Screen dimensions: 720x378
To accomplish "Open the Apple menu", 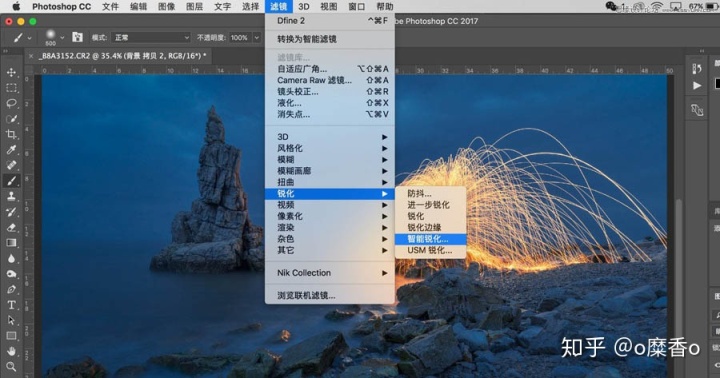I will [16, 6].
